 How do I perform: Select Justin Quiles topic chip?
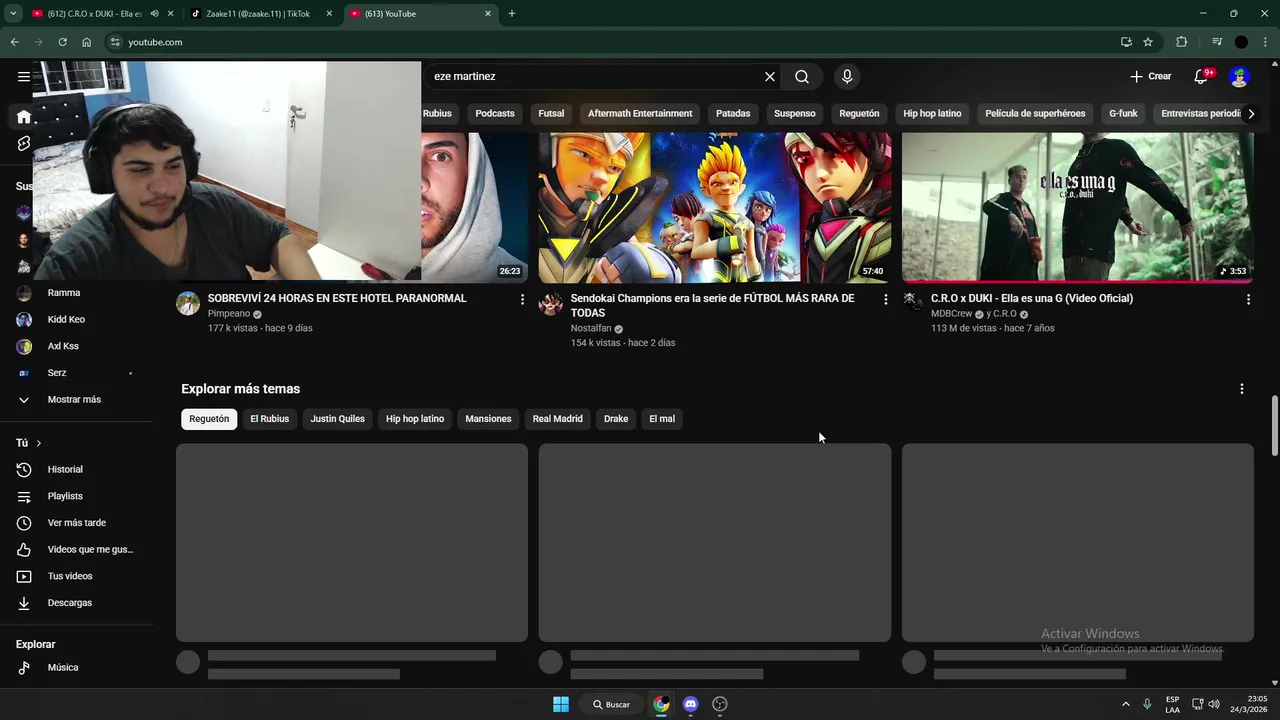(337, 419)
